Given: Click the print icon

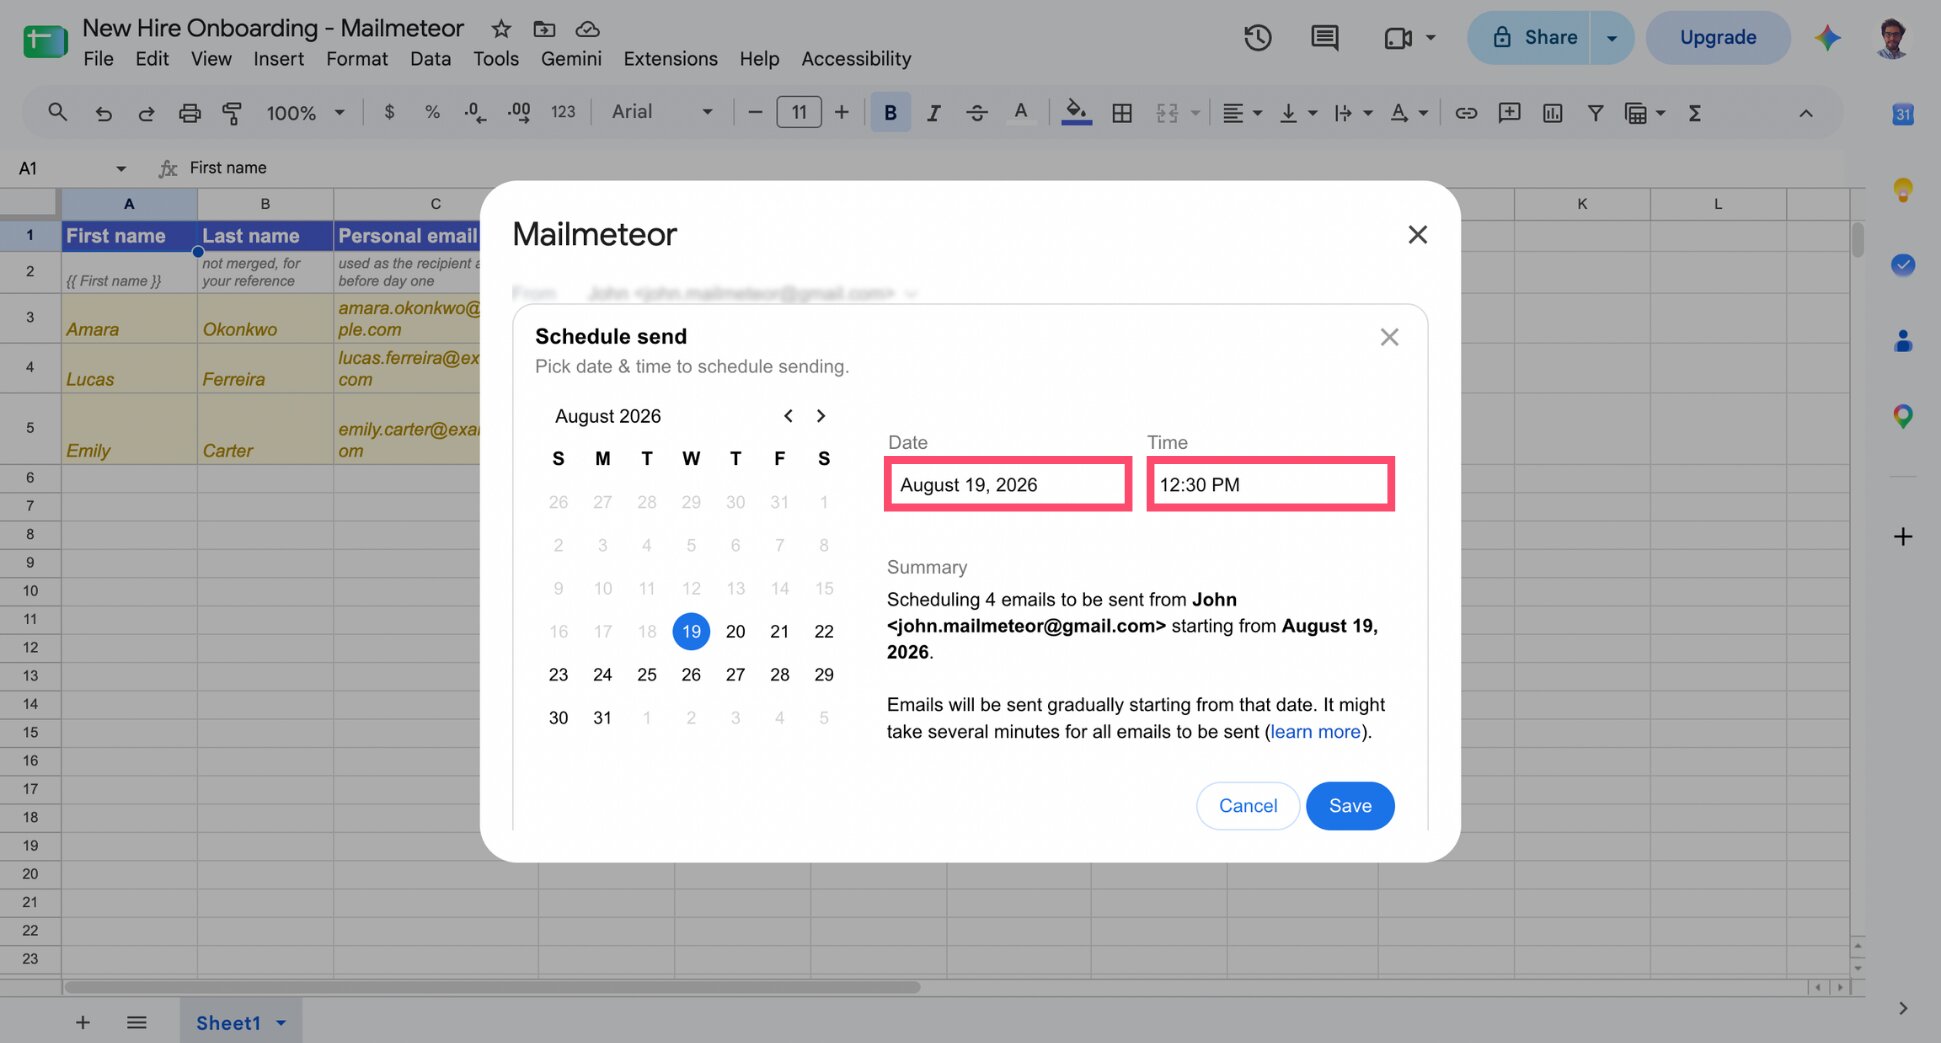Looking at the screenshot, I should [189, 113].
